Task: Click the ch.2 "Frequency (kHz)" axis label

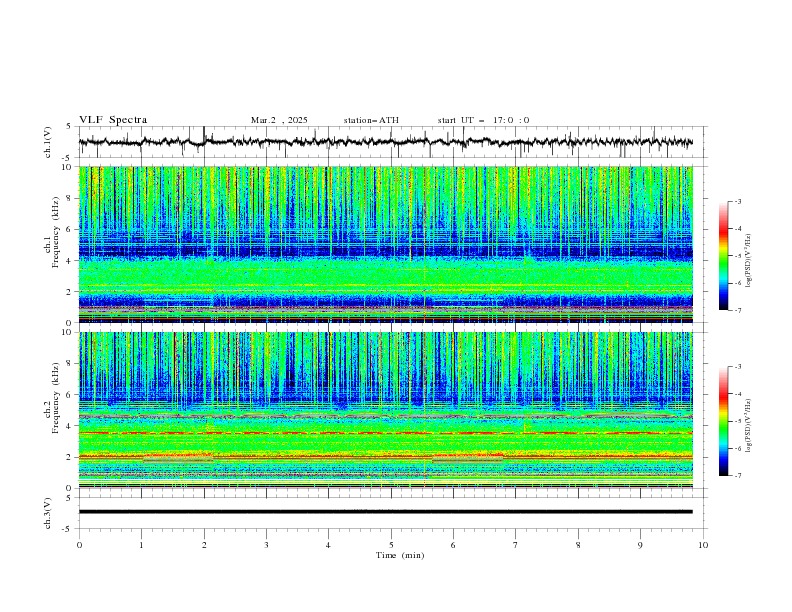Action: click(x=56, y=398)
